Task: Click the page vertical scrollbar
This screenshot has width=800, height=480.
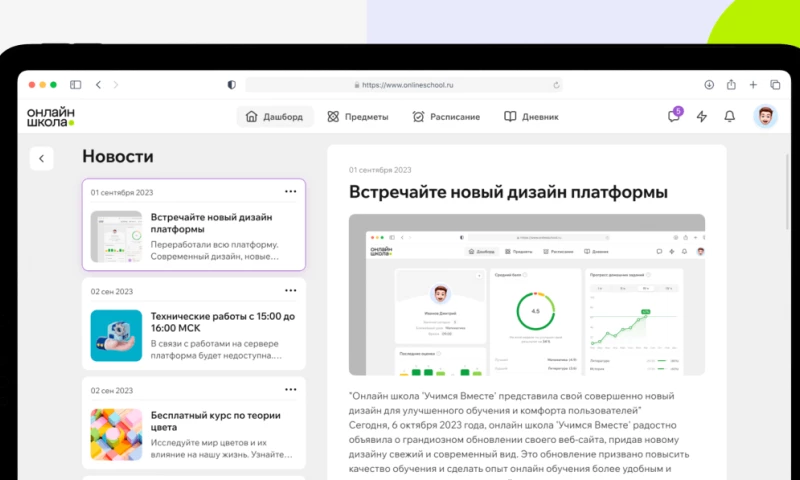Action: (x=787, y=191)
